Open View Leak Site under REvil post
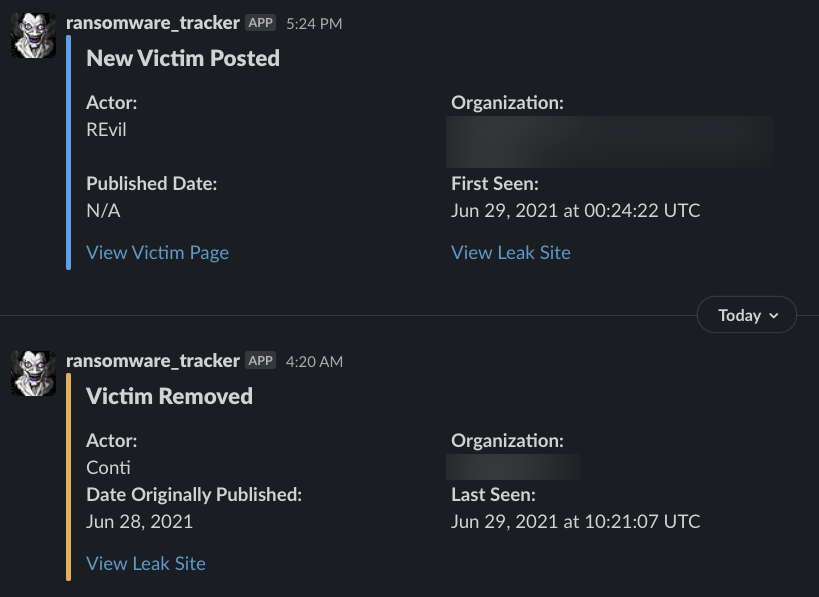Image resolution: width=819 pixels, height=597 pixels. pos(510,253)
